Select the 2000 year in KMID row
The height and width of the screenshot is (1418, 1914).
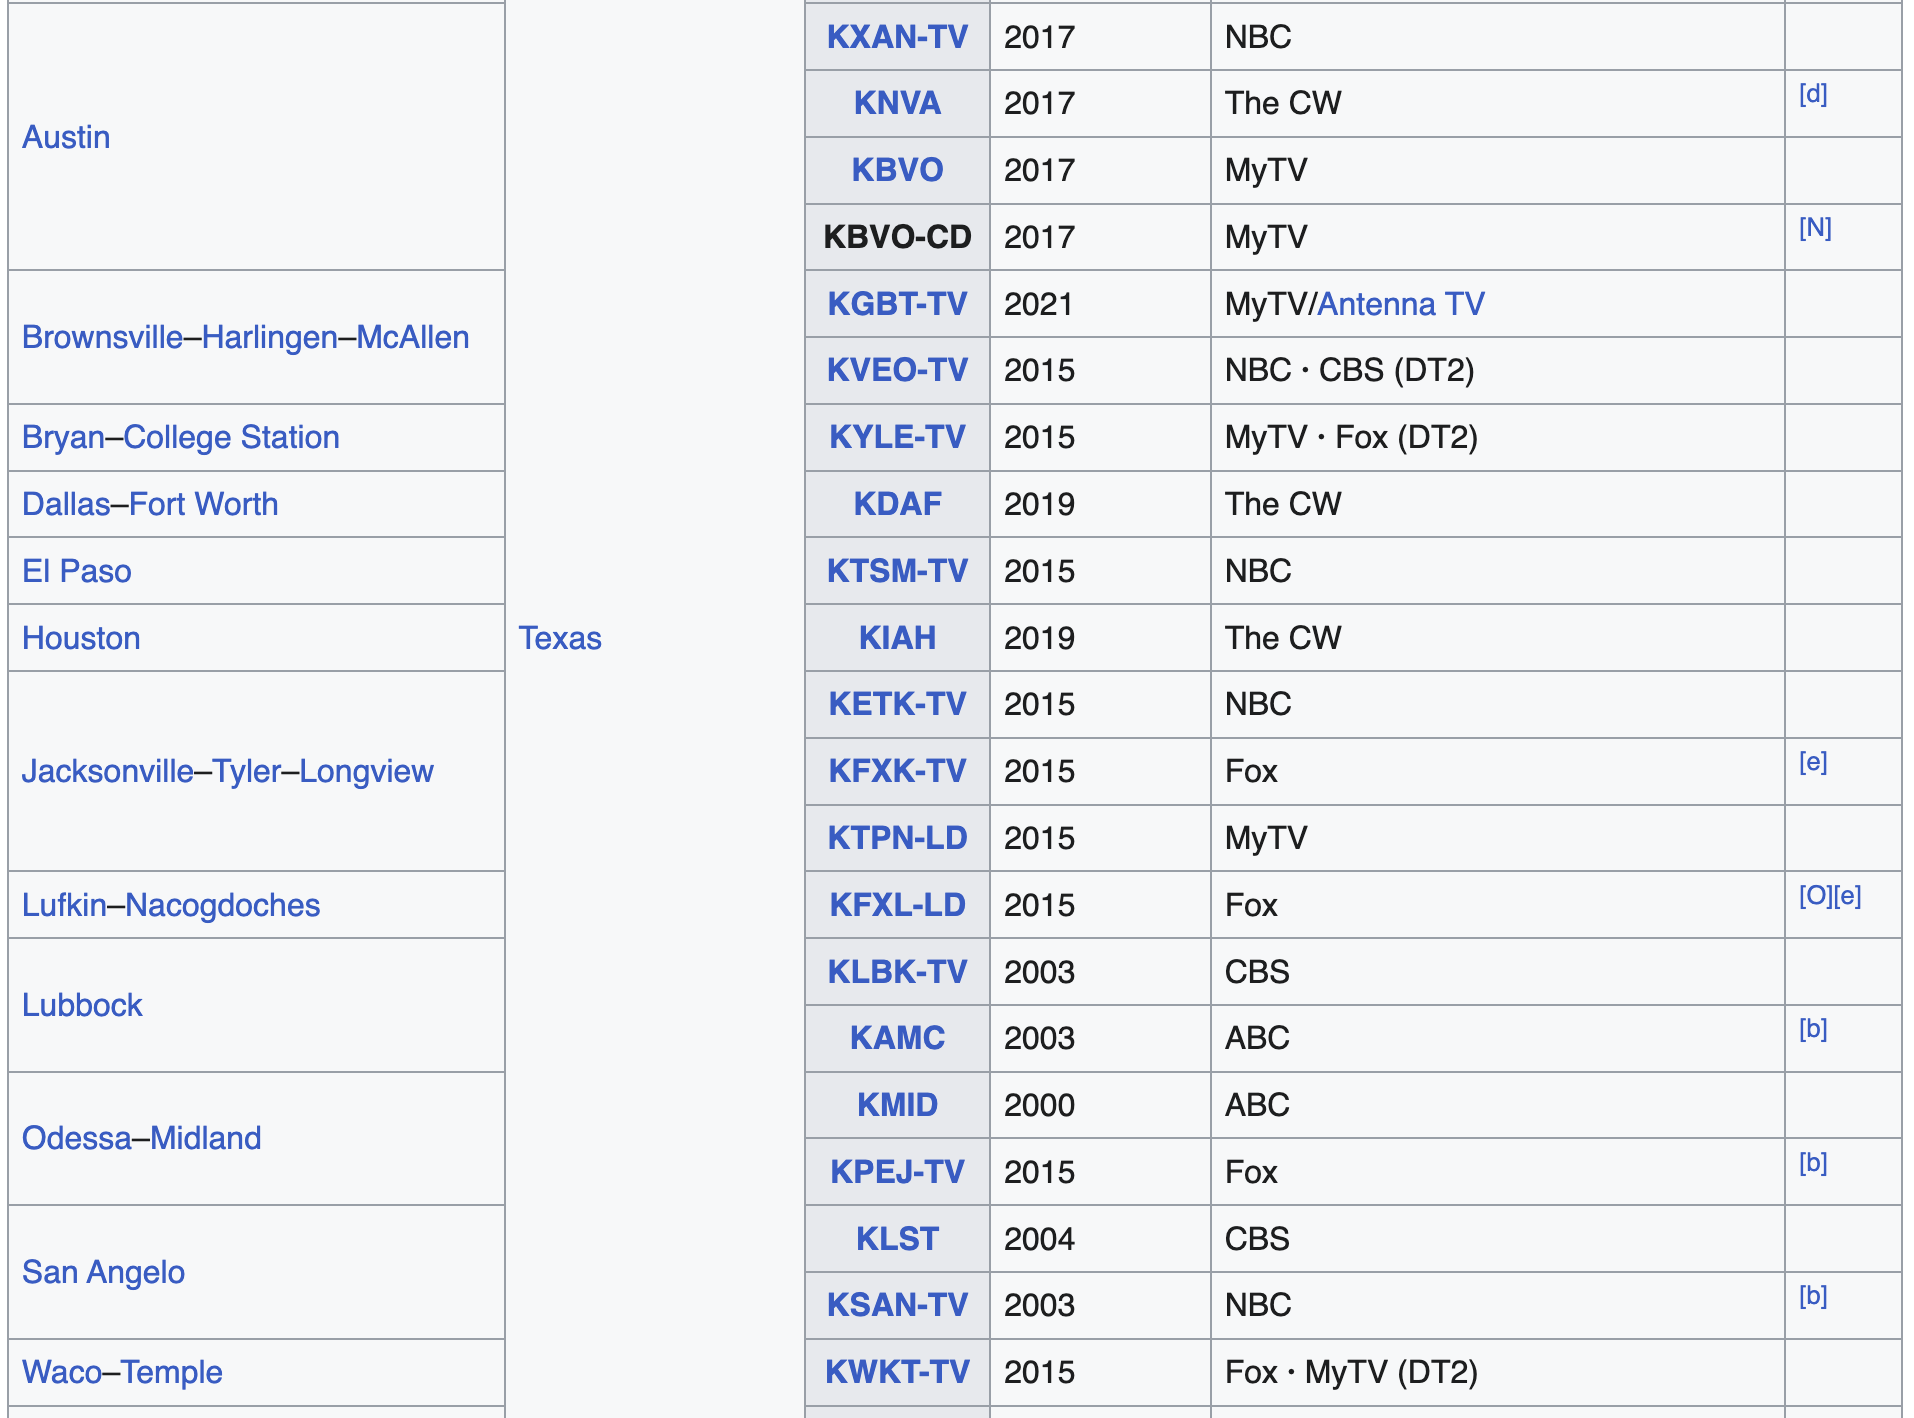(x=1039, y=1105)
